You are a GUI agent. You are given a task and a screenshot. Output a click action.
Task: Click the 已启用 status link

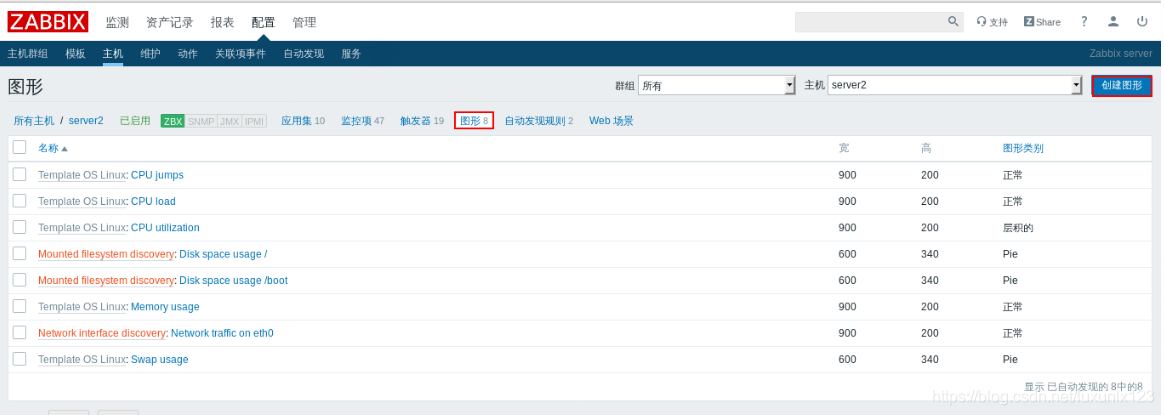pyautogui.click(x=135, y=120)
